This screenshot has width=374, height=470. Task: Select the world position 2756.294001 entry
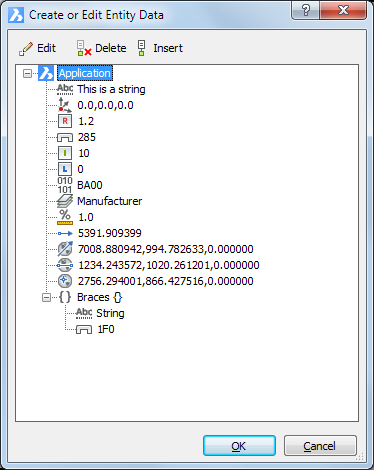pyautogui.click(x=166, y=281)
